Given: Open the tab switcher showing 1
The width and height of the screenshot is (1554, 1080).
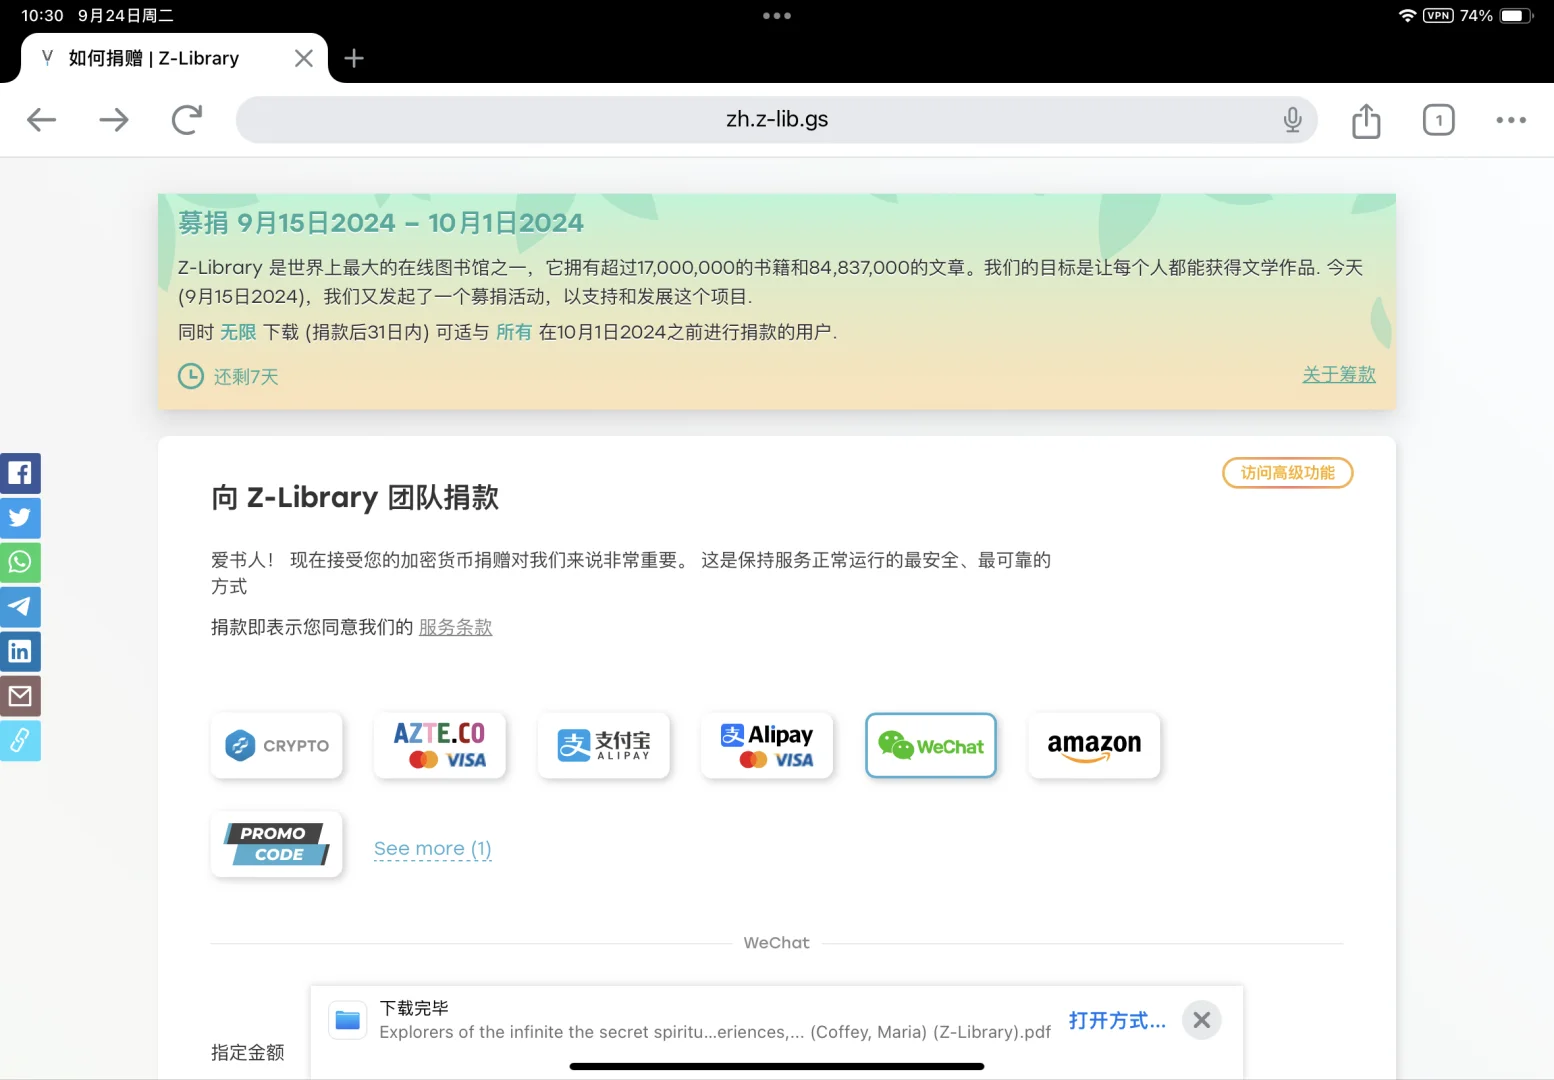Looking at the screenshot, I should 1439,120.
